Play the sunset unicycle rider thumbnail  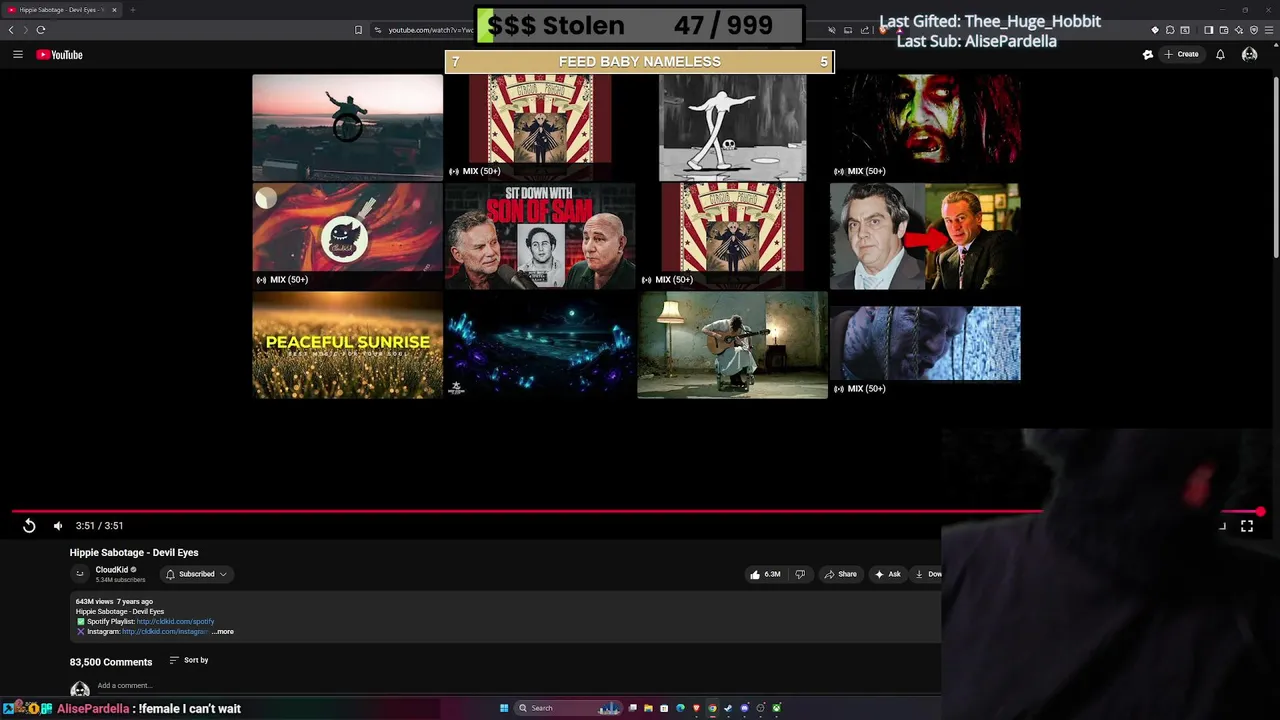point(347,127)
